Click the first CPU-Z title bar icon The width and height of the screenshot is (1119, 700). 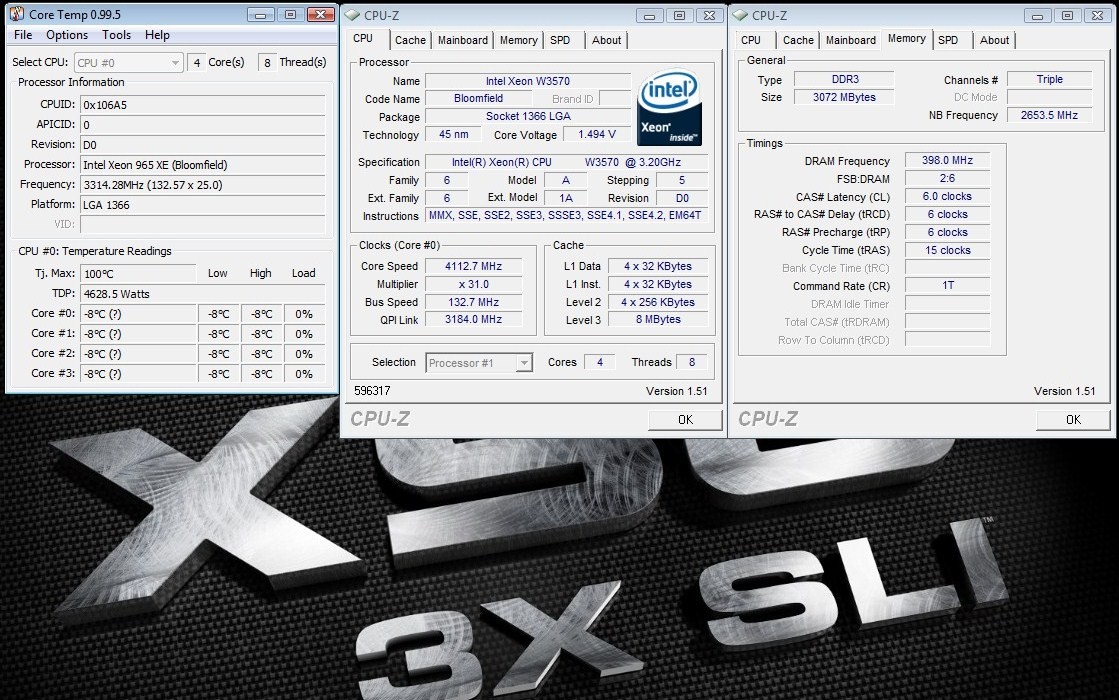[x=352, y=15]
